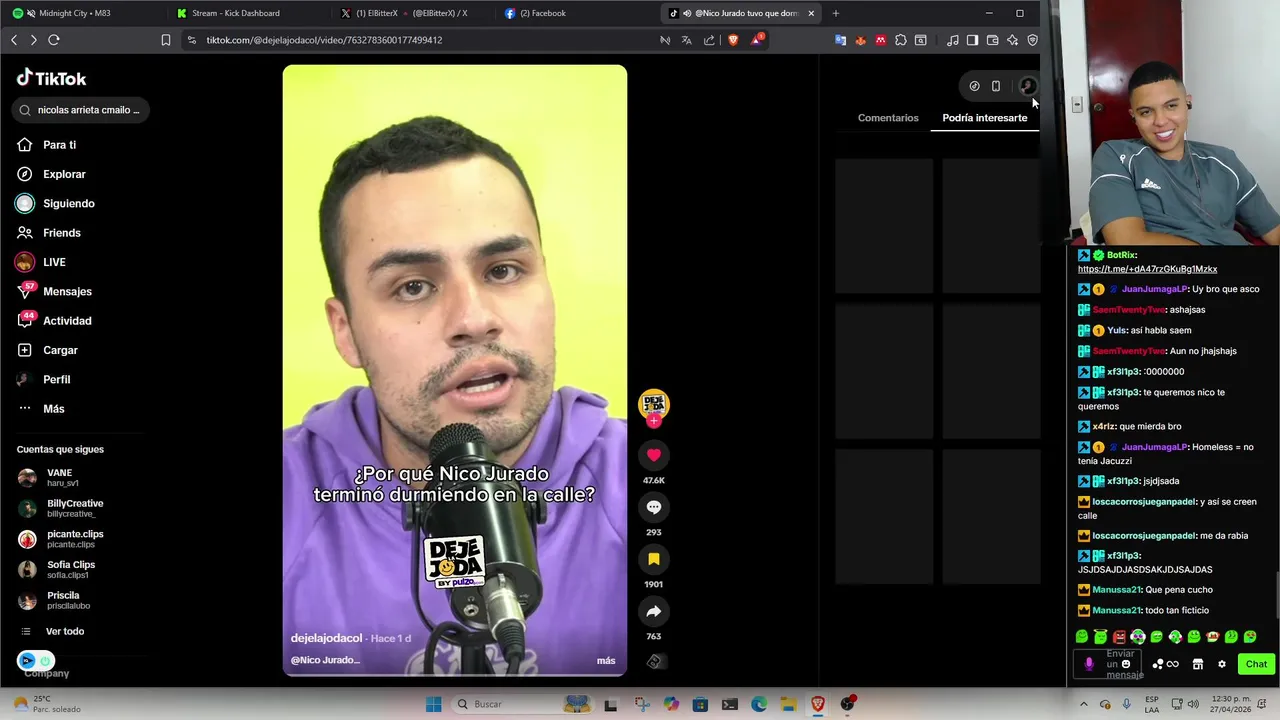The width and height of the screenshot is (1280, 720).
Task: Open LIVE in TikTok sidebar
Action: click(54, 262)
